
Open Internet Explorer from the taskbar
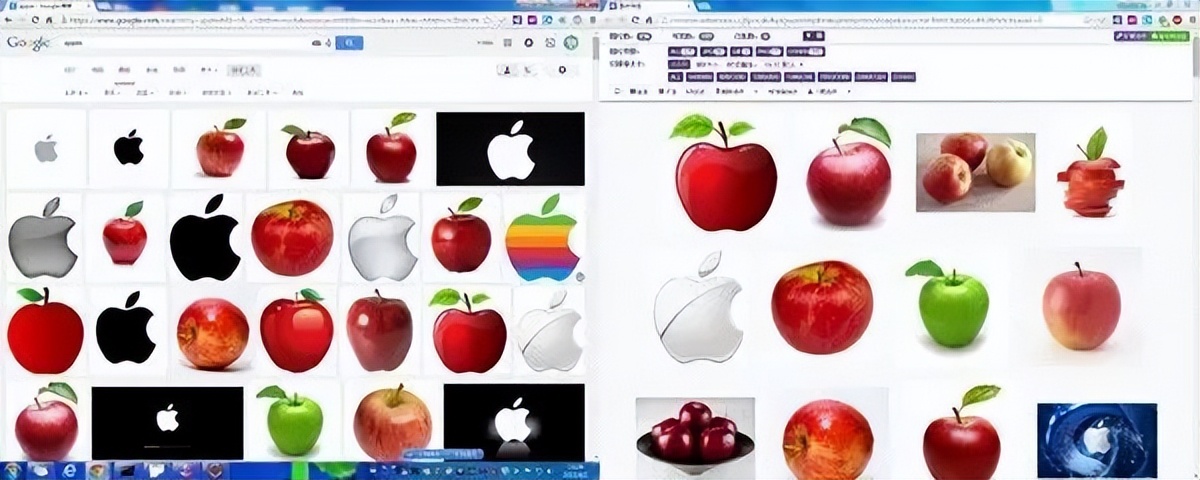click(x=69, y=470)
